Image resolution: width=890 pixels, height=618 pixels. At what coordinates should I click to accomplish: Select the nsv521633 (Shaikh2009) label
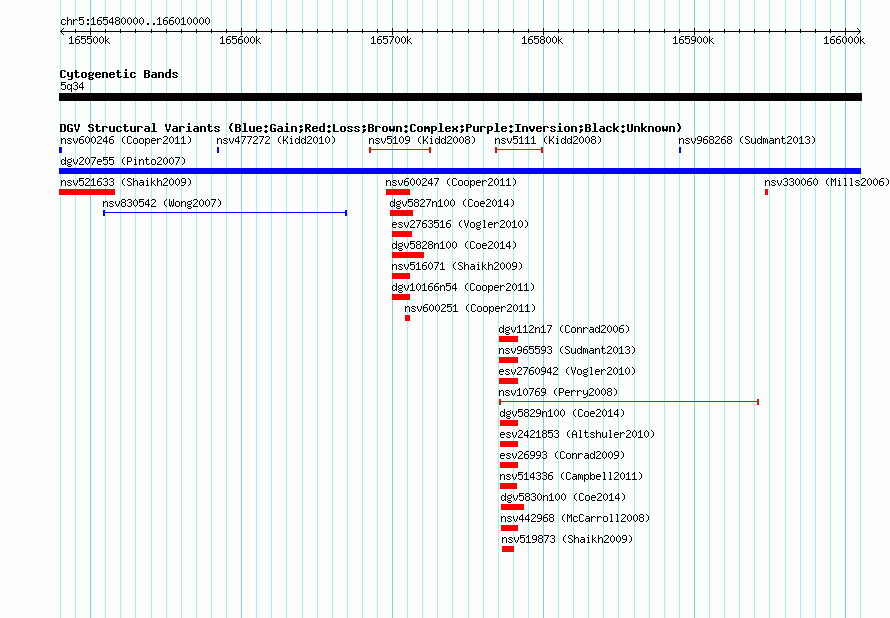[126, 182]
